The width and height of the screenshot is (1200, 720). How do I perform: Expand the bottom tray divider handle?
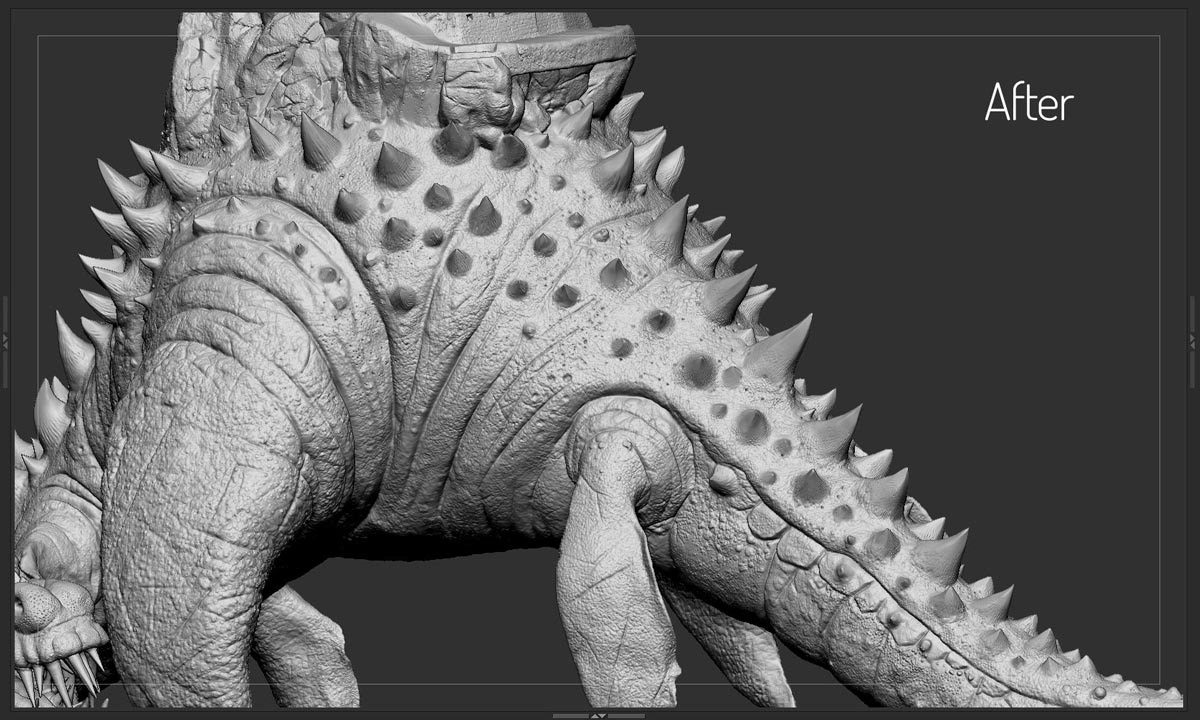tap(598, 715)
